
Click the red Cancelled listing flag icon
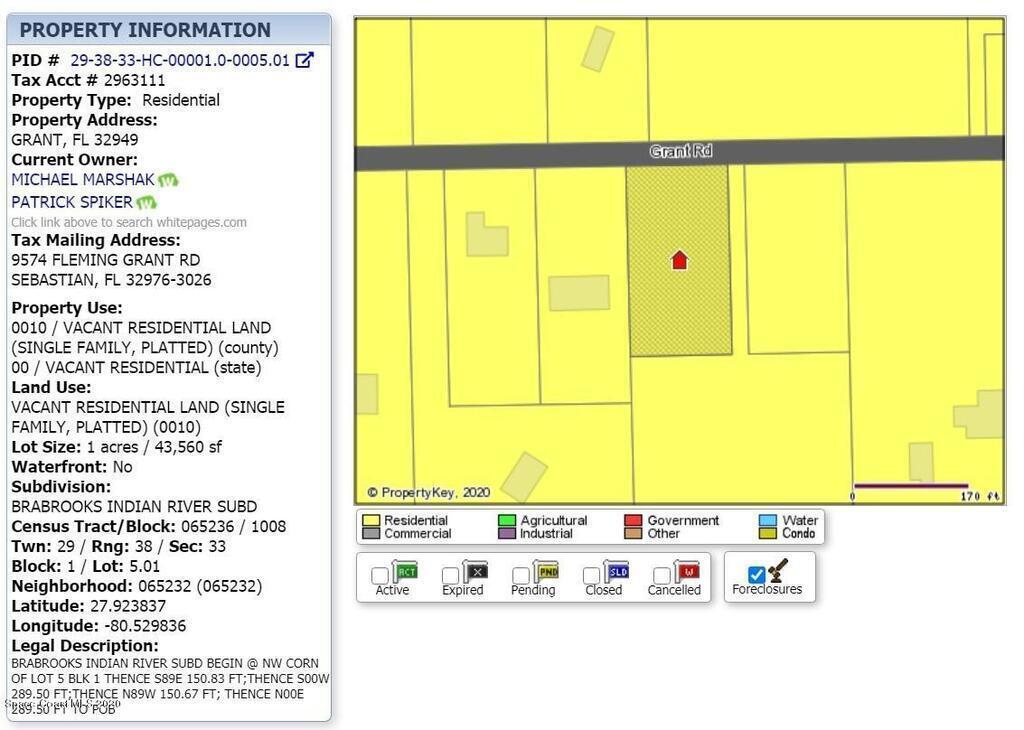coord(688,572)
